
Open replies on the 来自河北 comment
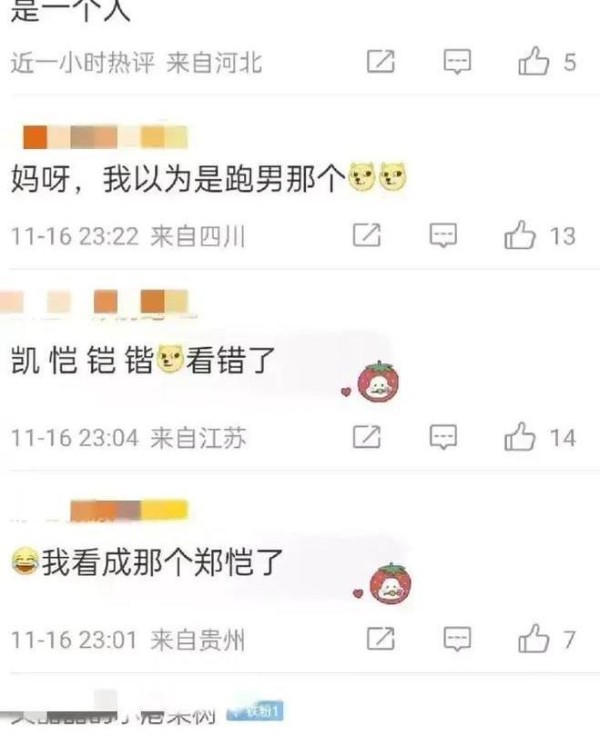point(457,61)
